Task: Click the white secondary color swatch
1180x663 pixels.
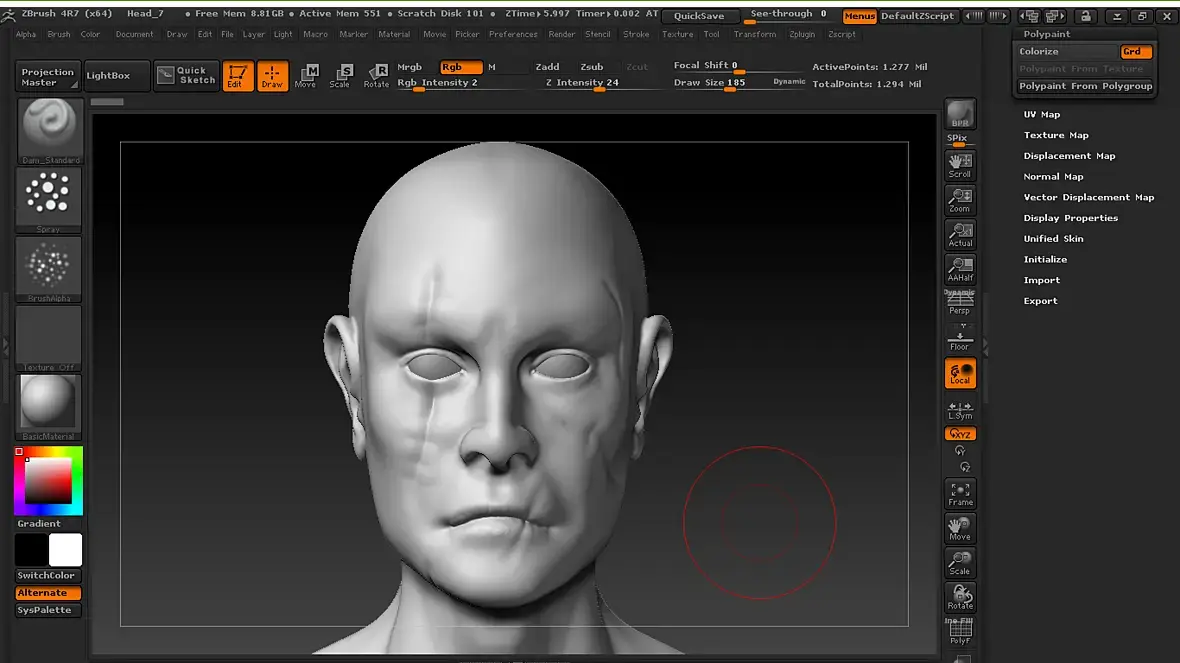Action: (66, 550)
